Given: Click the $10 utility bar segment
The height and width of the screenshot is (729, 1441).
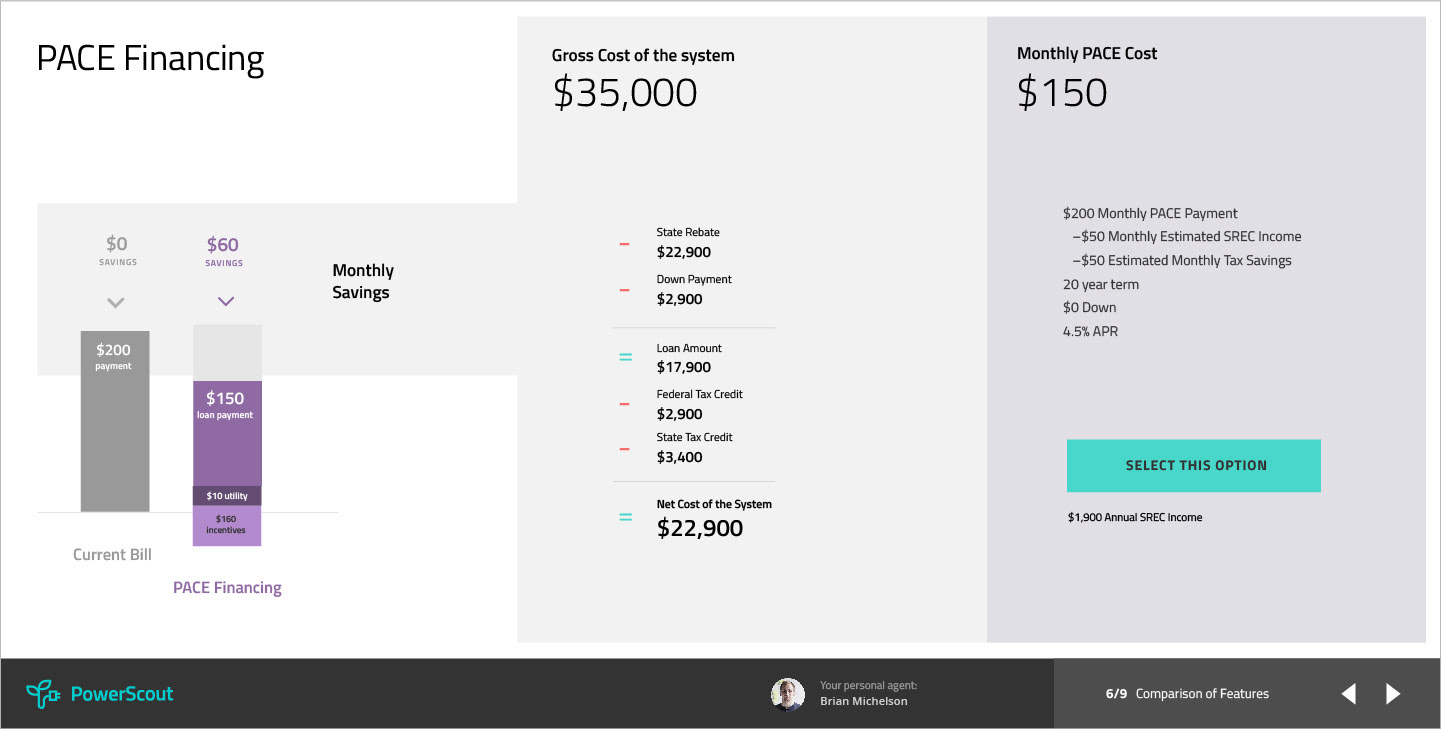Looking at the screenshot, I should pyautogui.click(x=227, y=496).
